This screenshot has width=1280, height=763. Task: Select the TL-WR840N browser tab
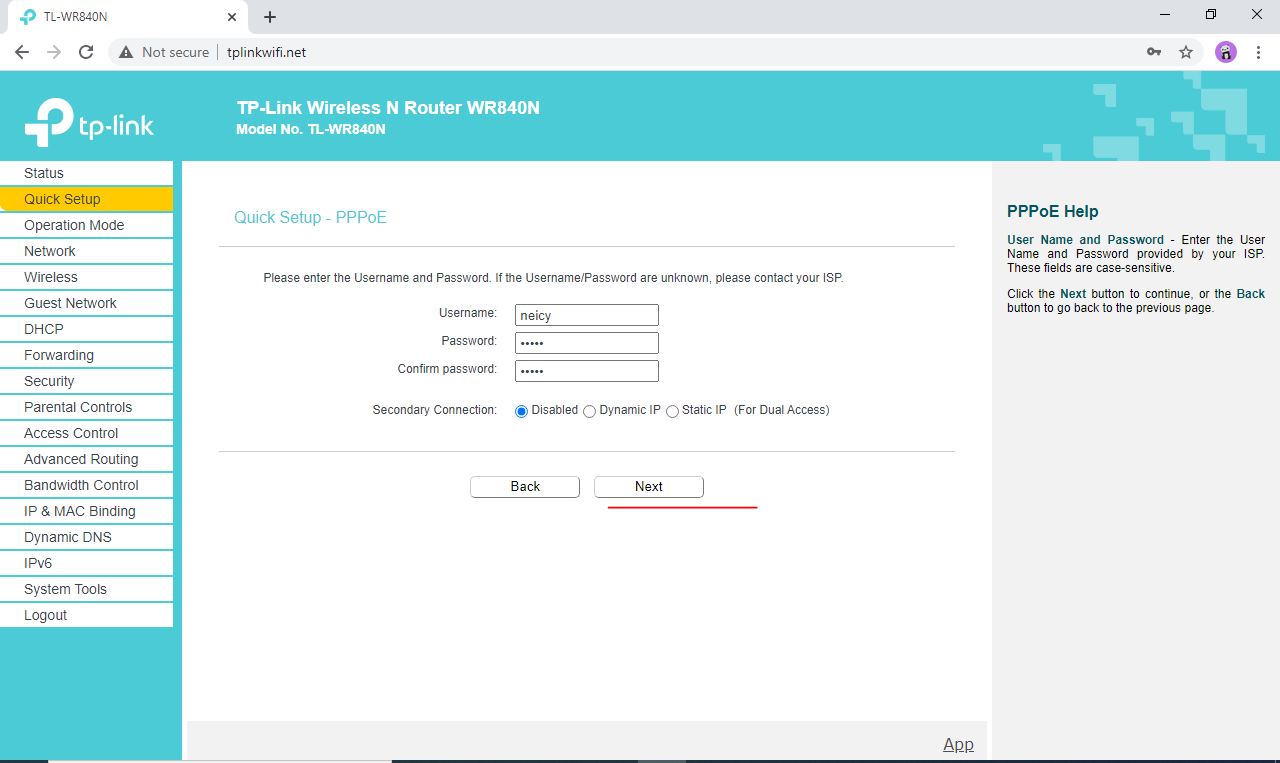point(127,17)
